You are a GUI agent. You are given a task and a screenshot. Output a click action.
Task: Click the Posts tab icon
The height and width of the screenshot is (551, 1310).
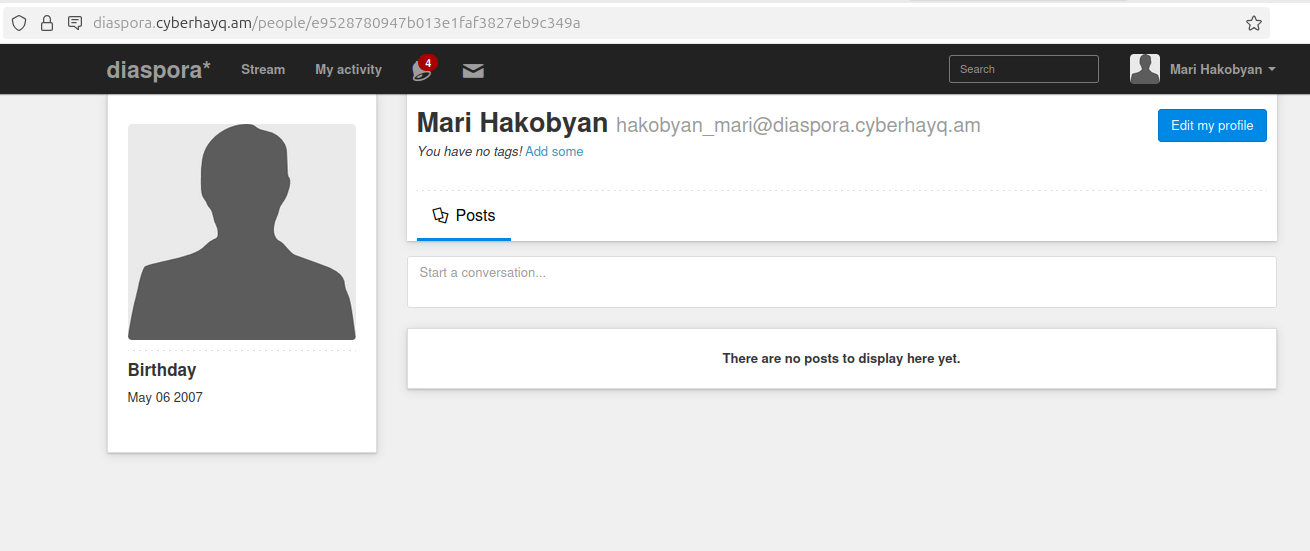[x=440, y=215]
